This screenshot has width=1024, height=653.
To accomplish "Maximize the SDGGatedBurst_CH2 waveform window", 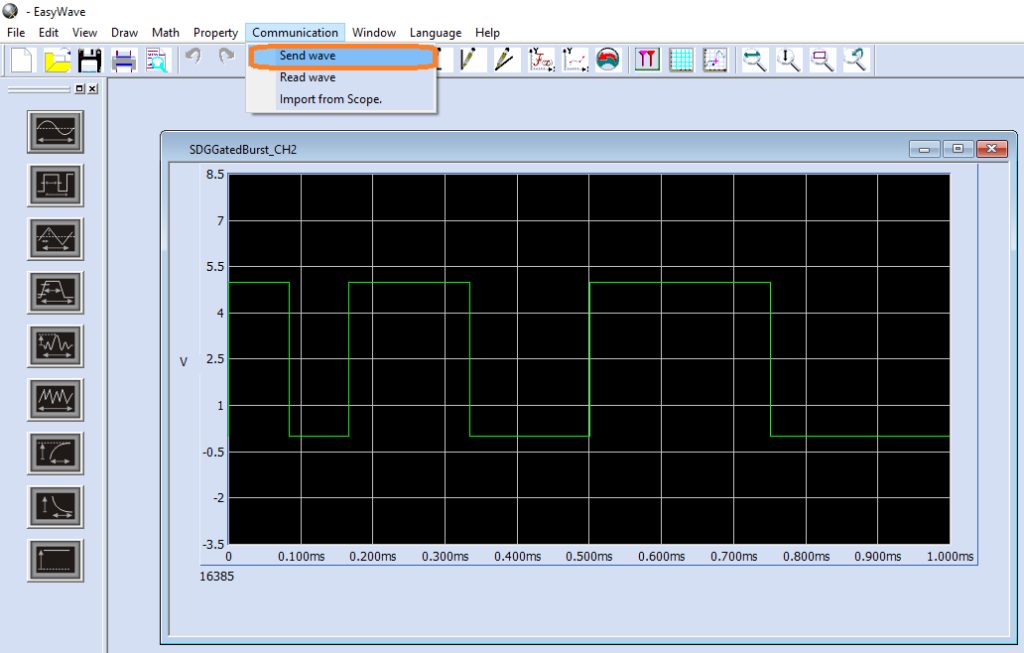I will click(957, 149).
